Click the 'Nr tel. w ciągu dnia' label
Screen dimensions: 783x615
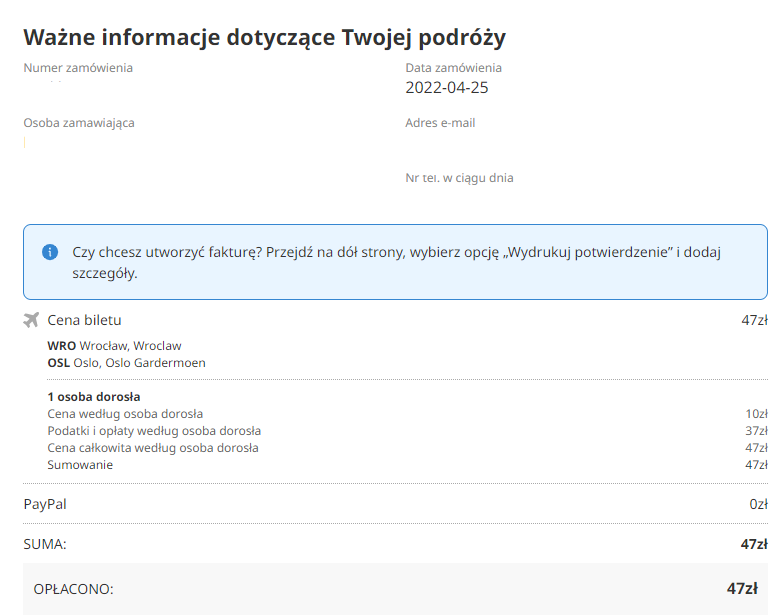click(459, 178)
